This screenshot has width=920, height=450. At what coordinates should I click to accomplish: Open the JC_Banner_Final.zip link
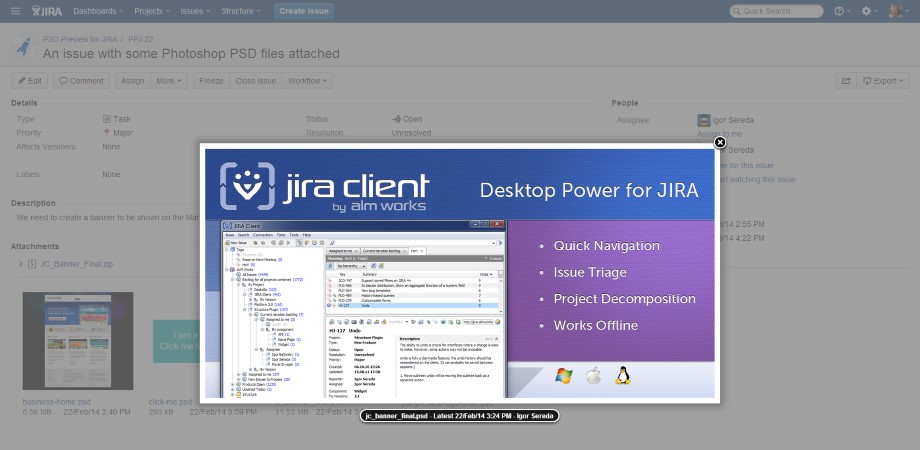coord(76,264)
